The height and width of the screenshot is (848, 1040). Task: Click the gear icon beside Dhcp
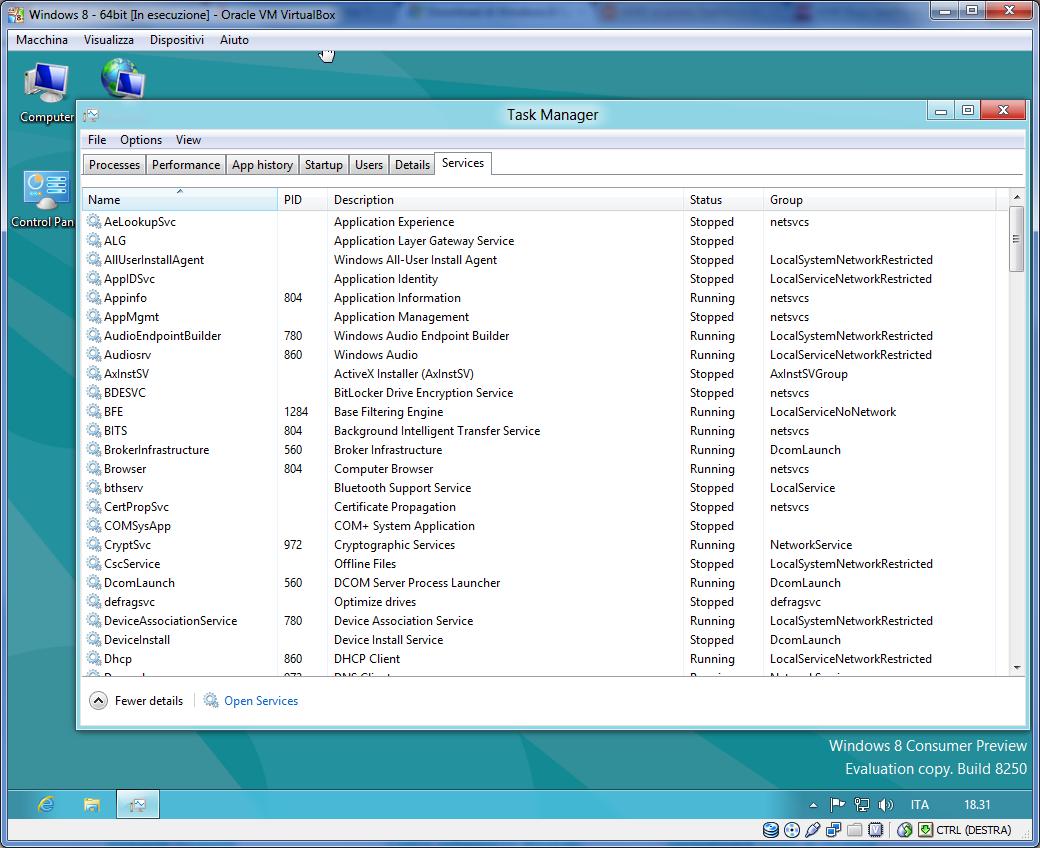coord(94,658)
